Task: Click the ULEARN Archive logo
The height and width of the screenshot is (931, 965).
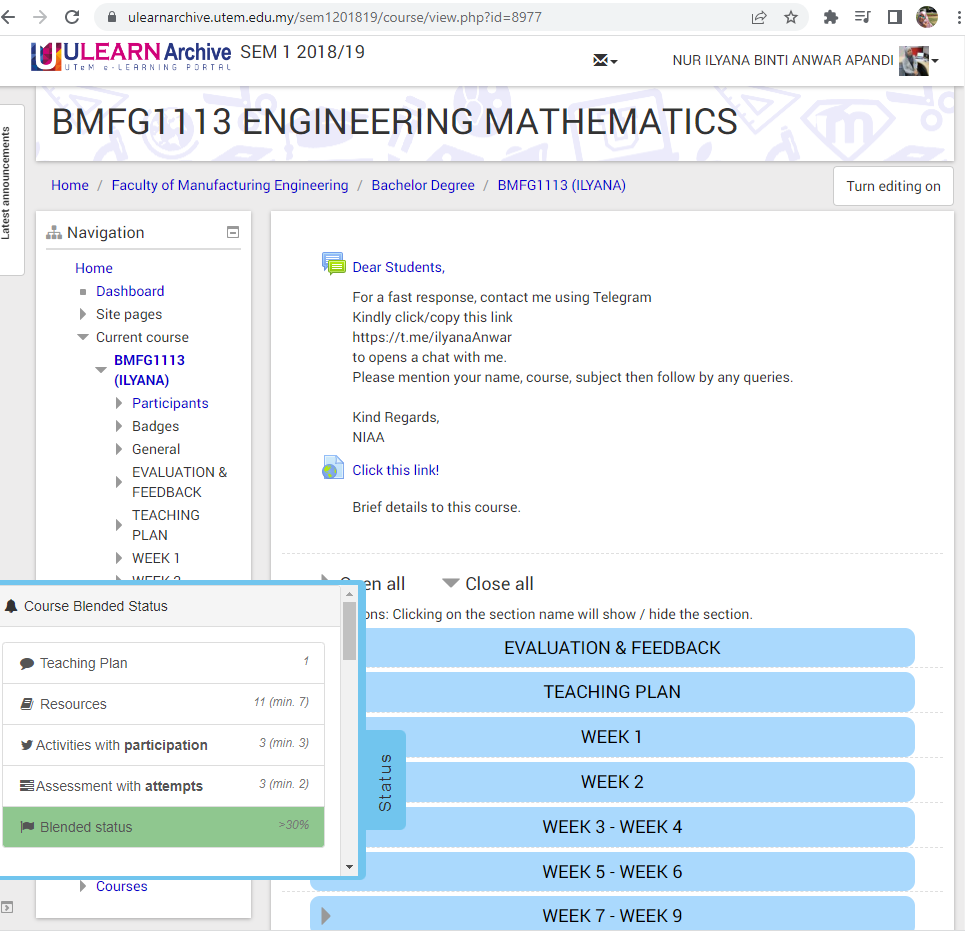Action: 131,55
